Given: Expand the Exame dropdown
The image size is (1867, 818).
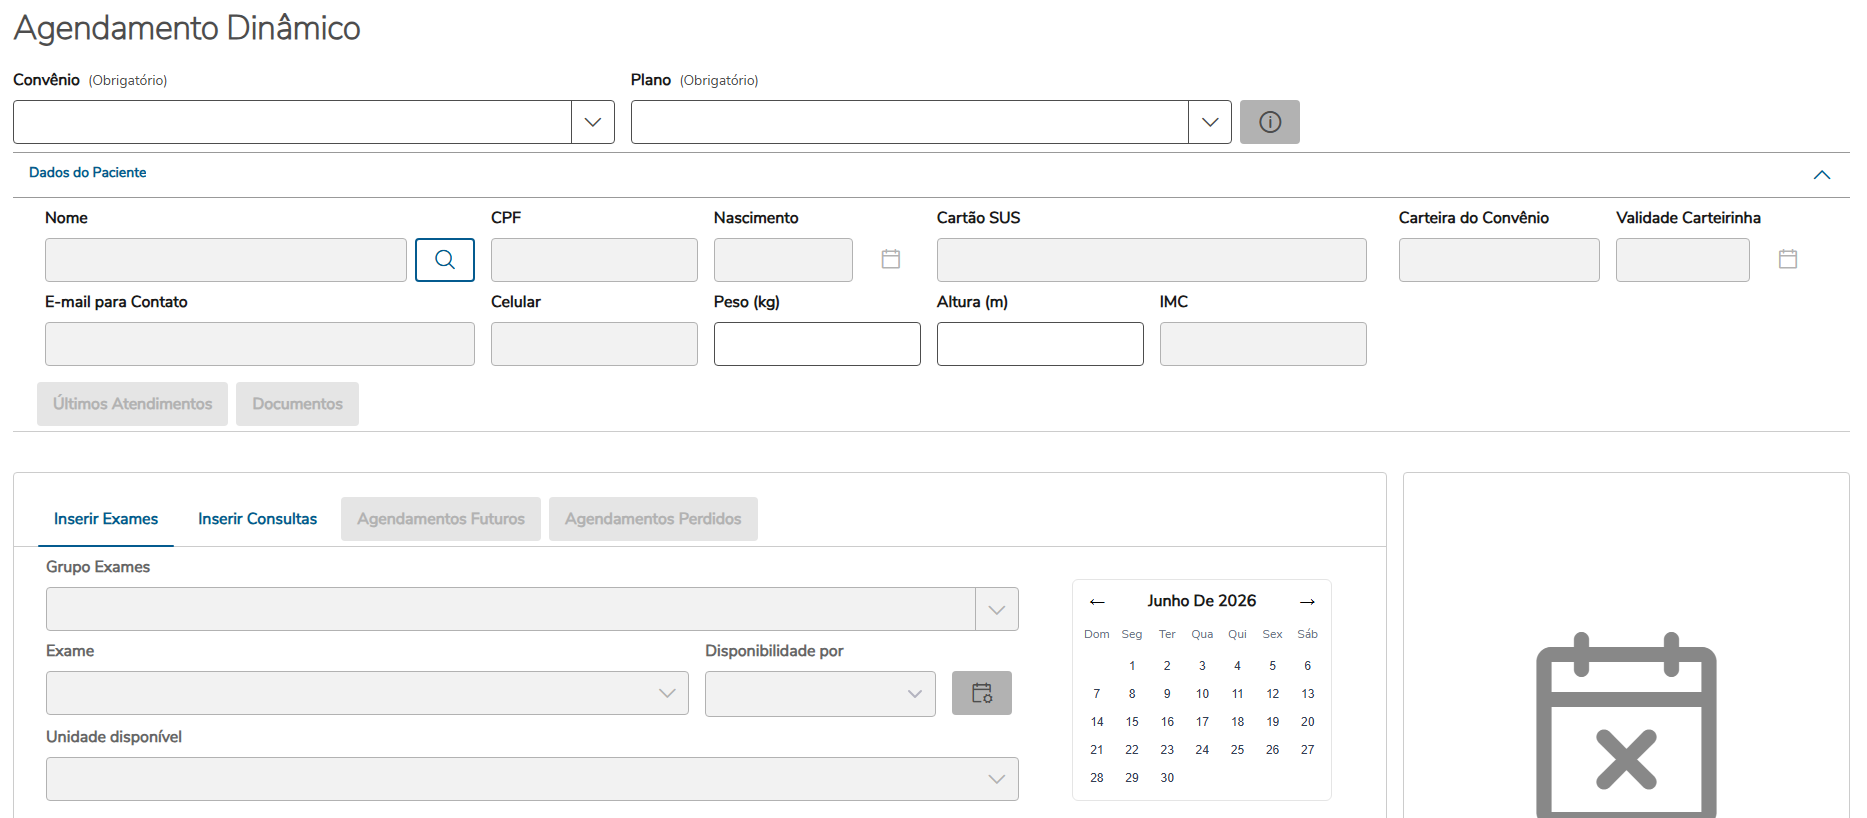Looking at the screenshot, I should tap(667, 693).
